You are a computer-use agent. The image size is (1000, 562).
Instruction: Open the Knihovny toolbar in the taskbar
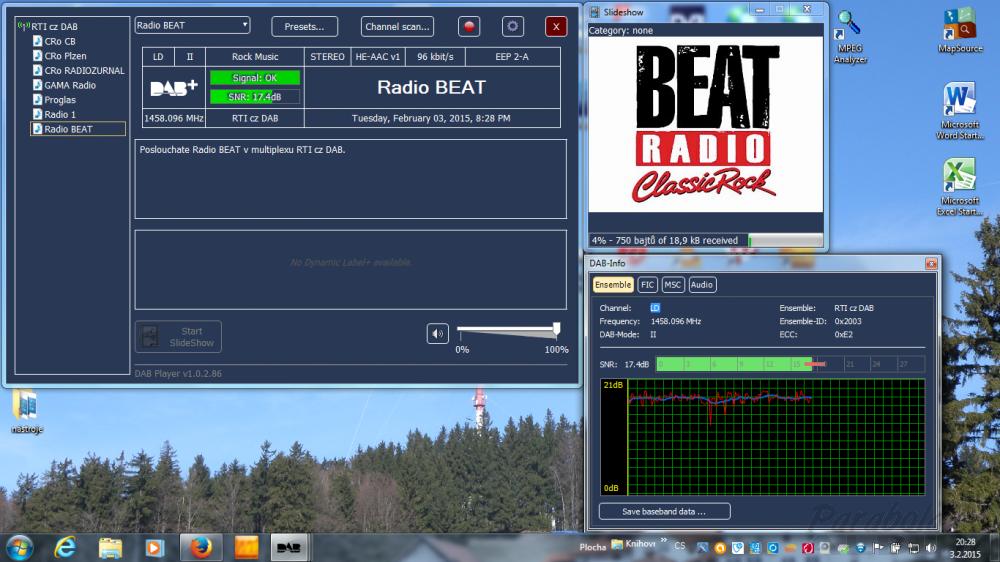[x=634, y=544]
